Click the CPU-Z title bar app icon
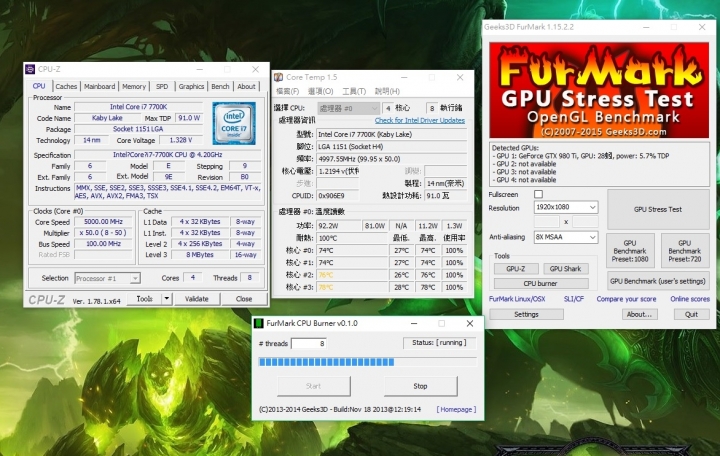This screenshot has height=456, width=720. pos(30,69)
